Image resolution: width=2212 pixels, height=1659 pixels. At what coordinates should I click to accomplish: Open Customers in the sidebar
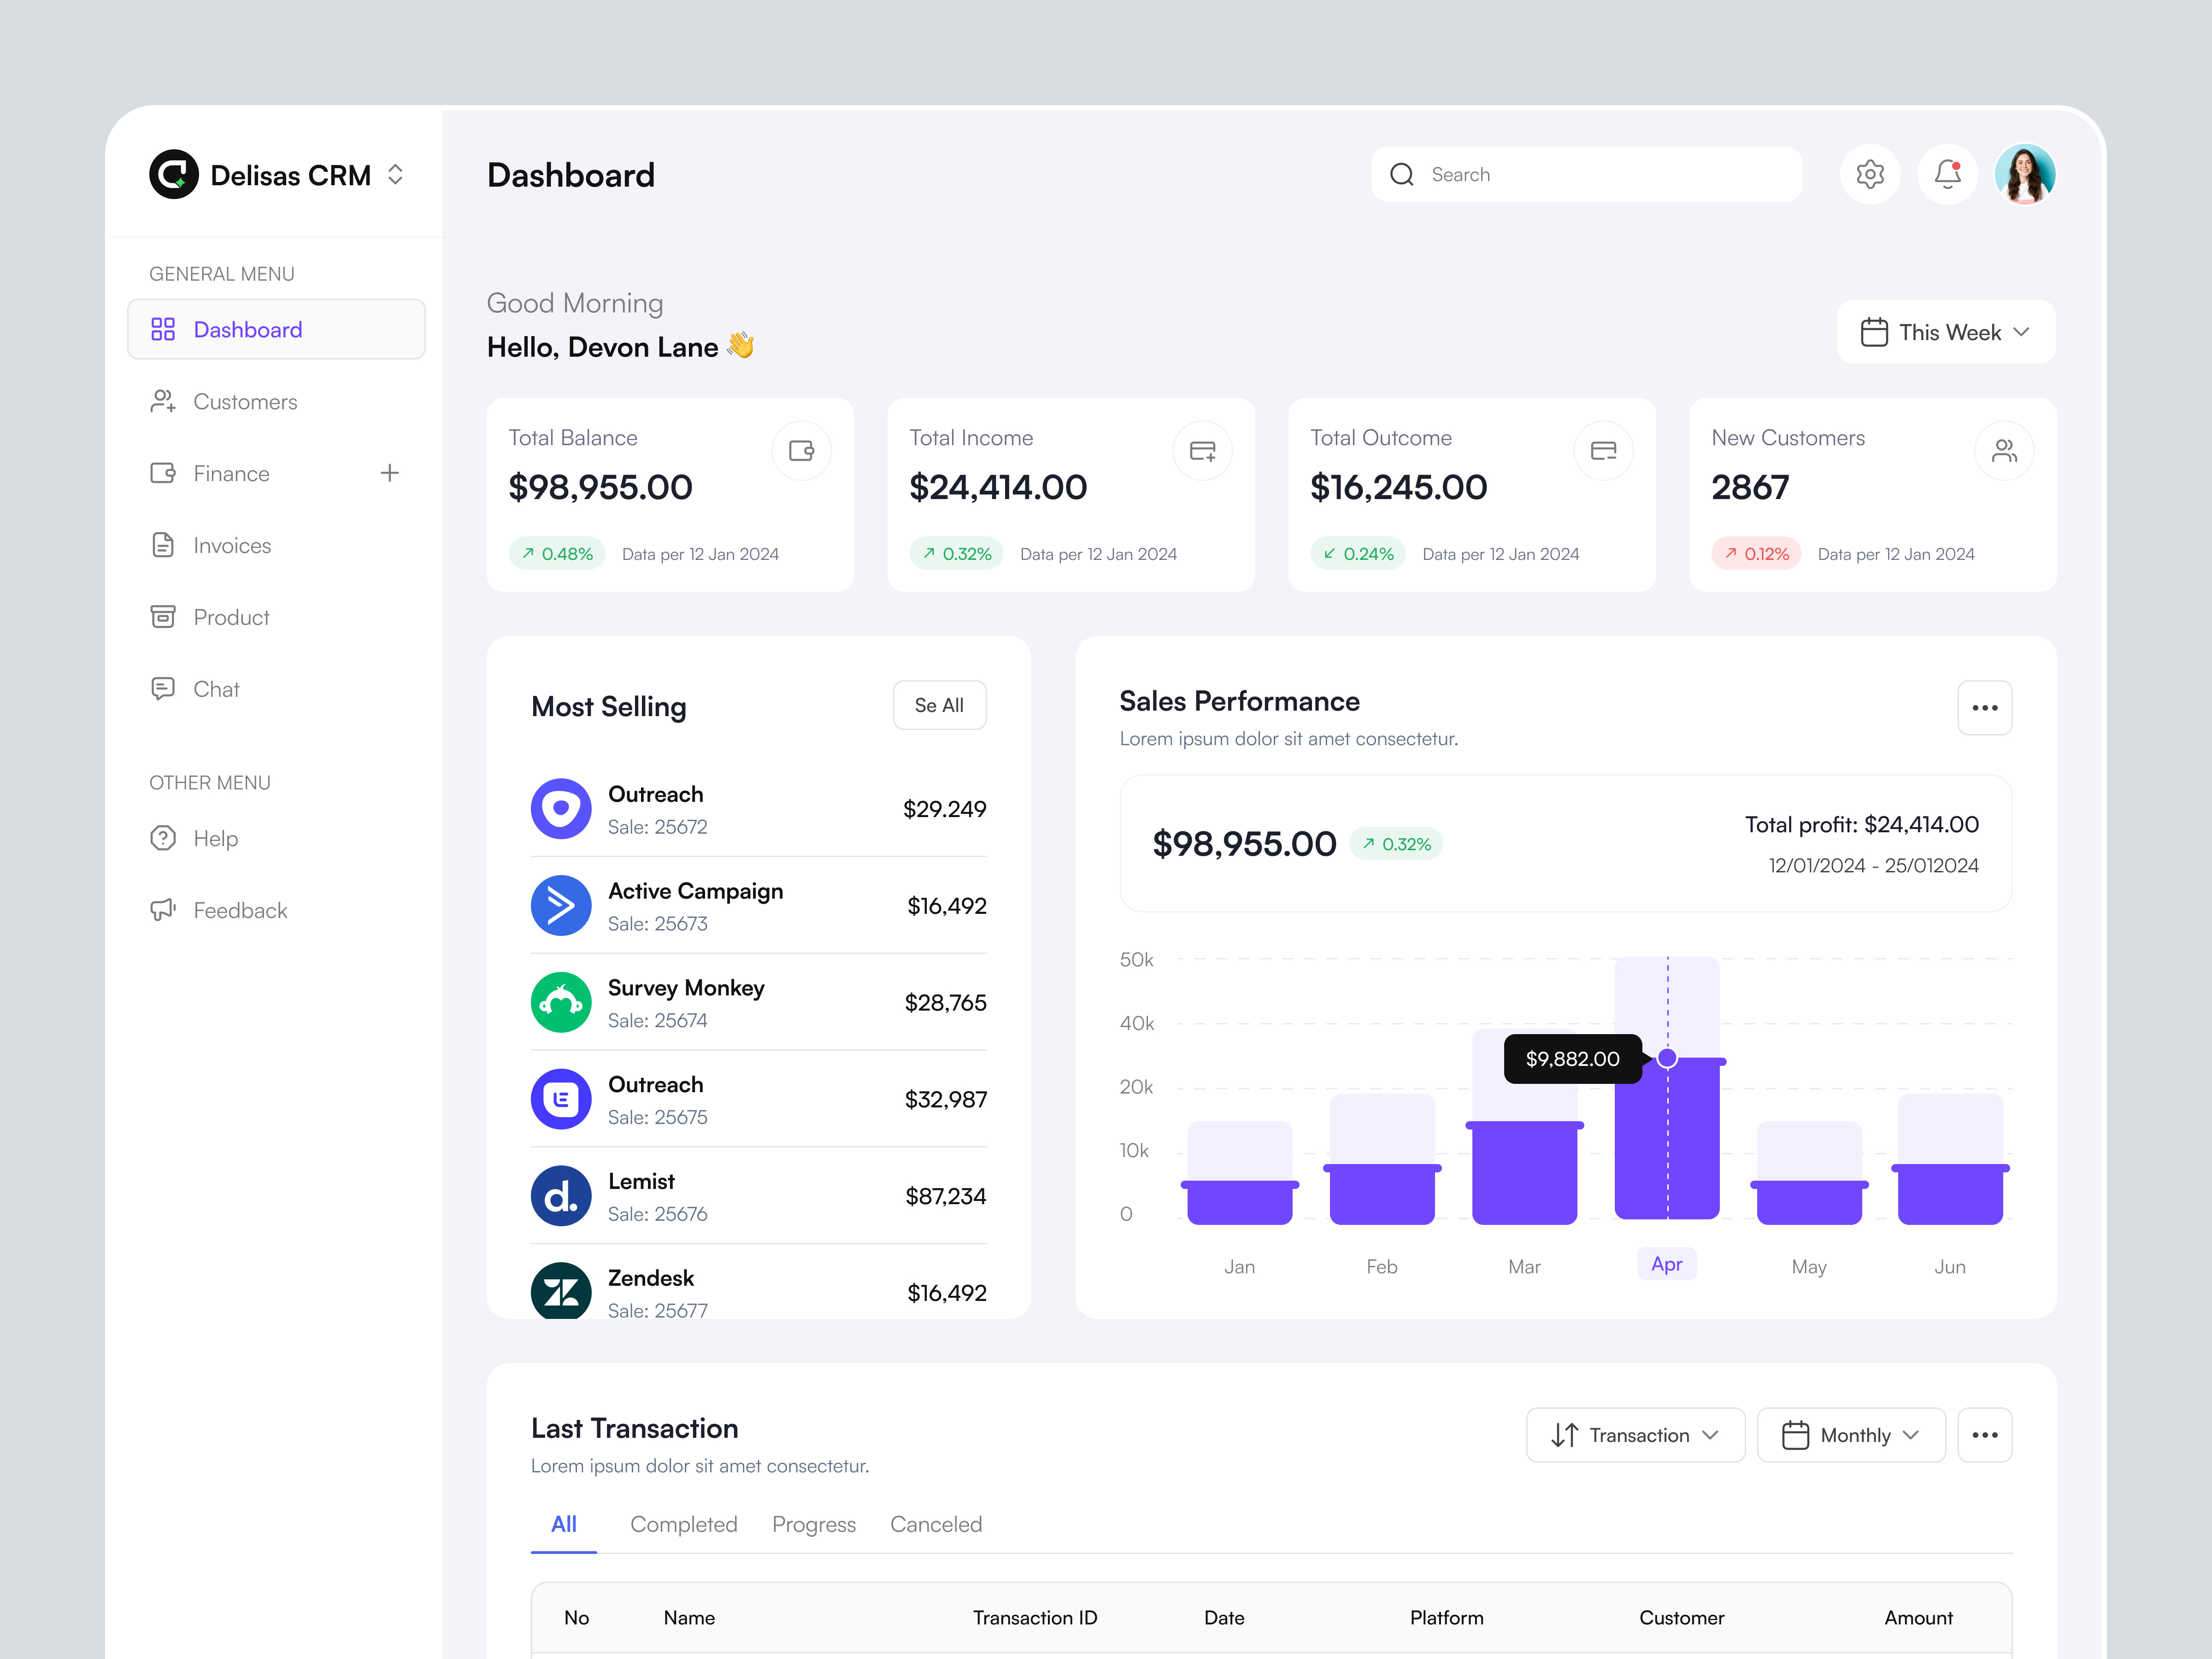coord(245,402)
